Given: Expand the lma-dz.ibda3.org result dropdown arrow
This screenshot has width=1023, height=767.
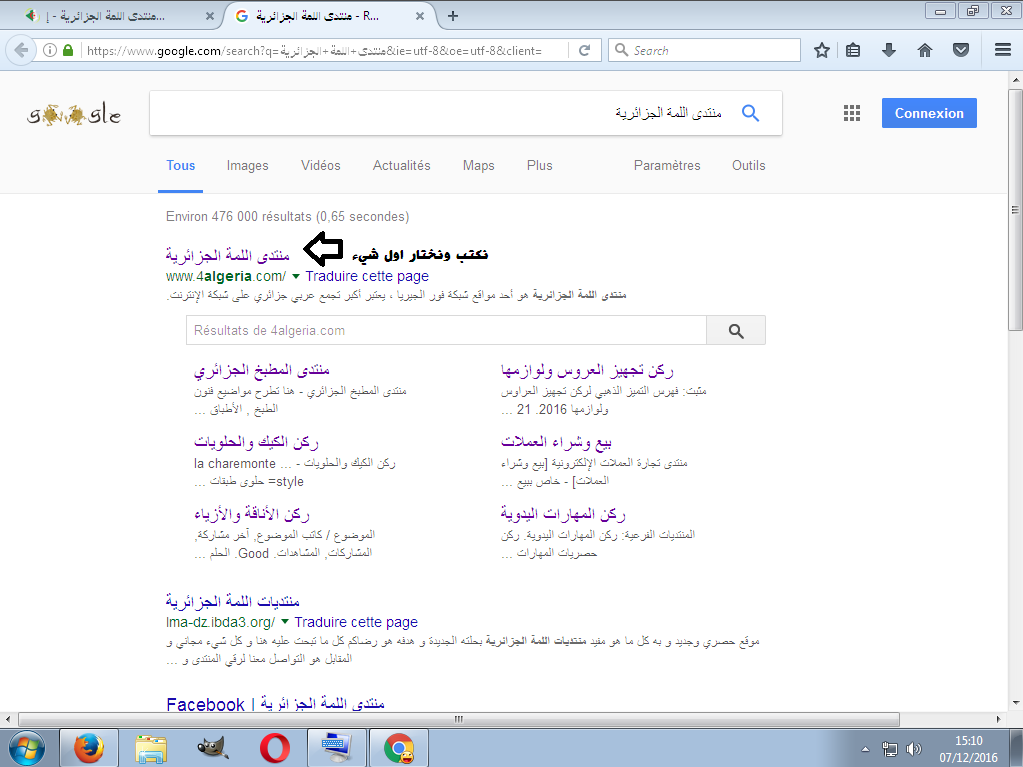Looking at the screenshot, I should pyautogui.click(x=285, y=623).
